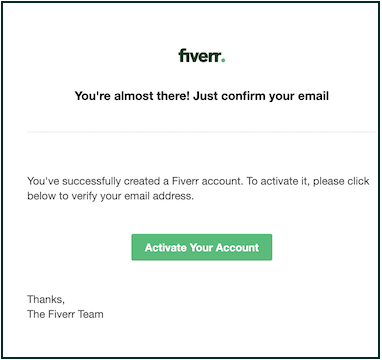Click the letter f in the Fiverr logo
This screenshot has height=360, width=382.
(182, 56)
